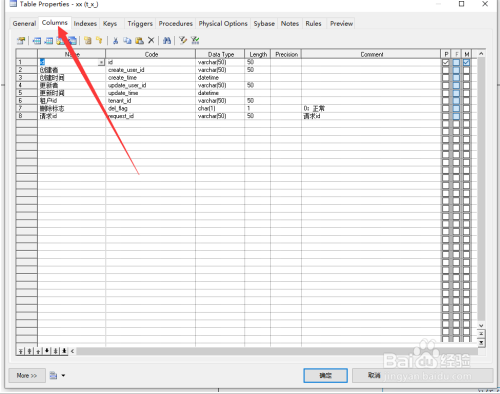Click the Code column header

click(x=151, y=54)
